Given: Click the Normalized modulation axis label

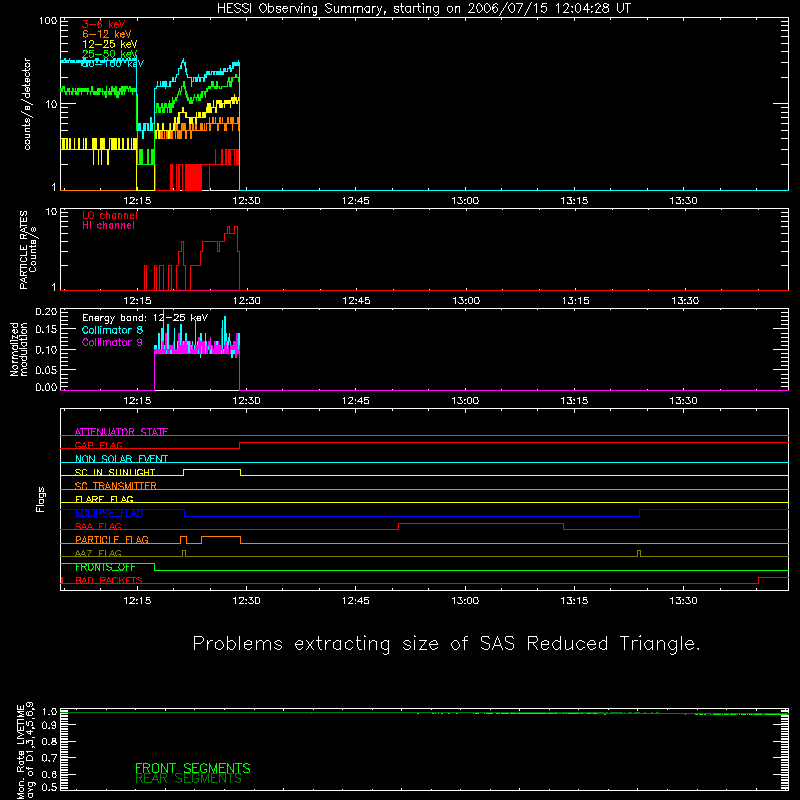Looking at the screenshot, I should click(18, 349).
